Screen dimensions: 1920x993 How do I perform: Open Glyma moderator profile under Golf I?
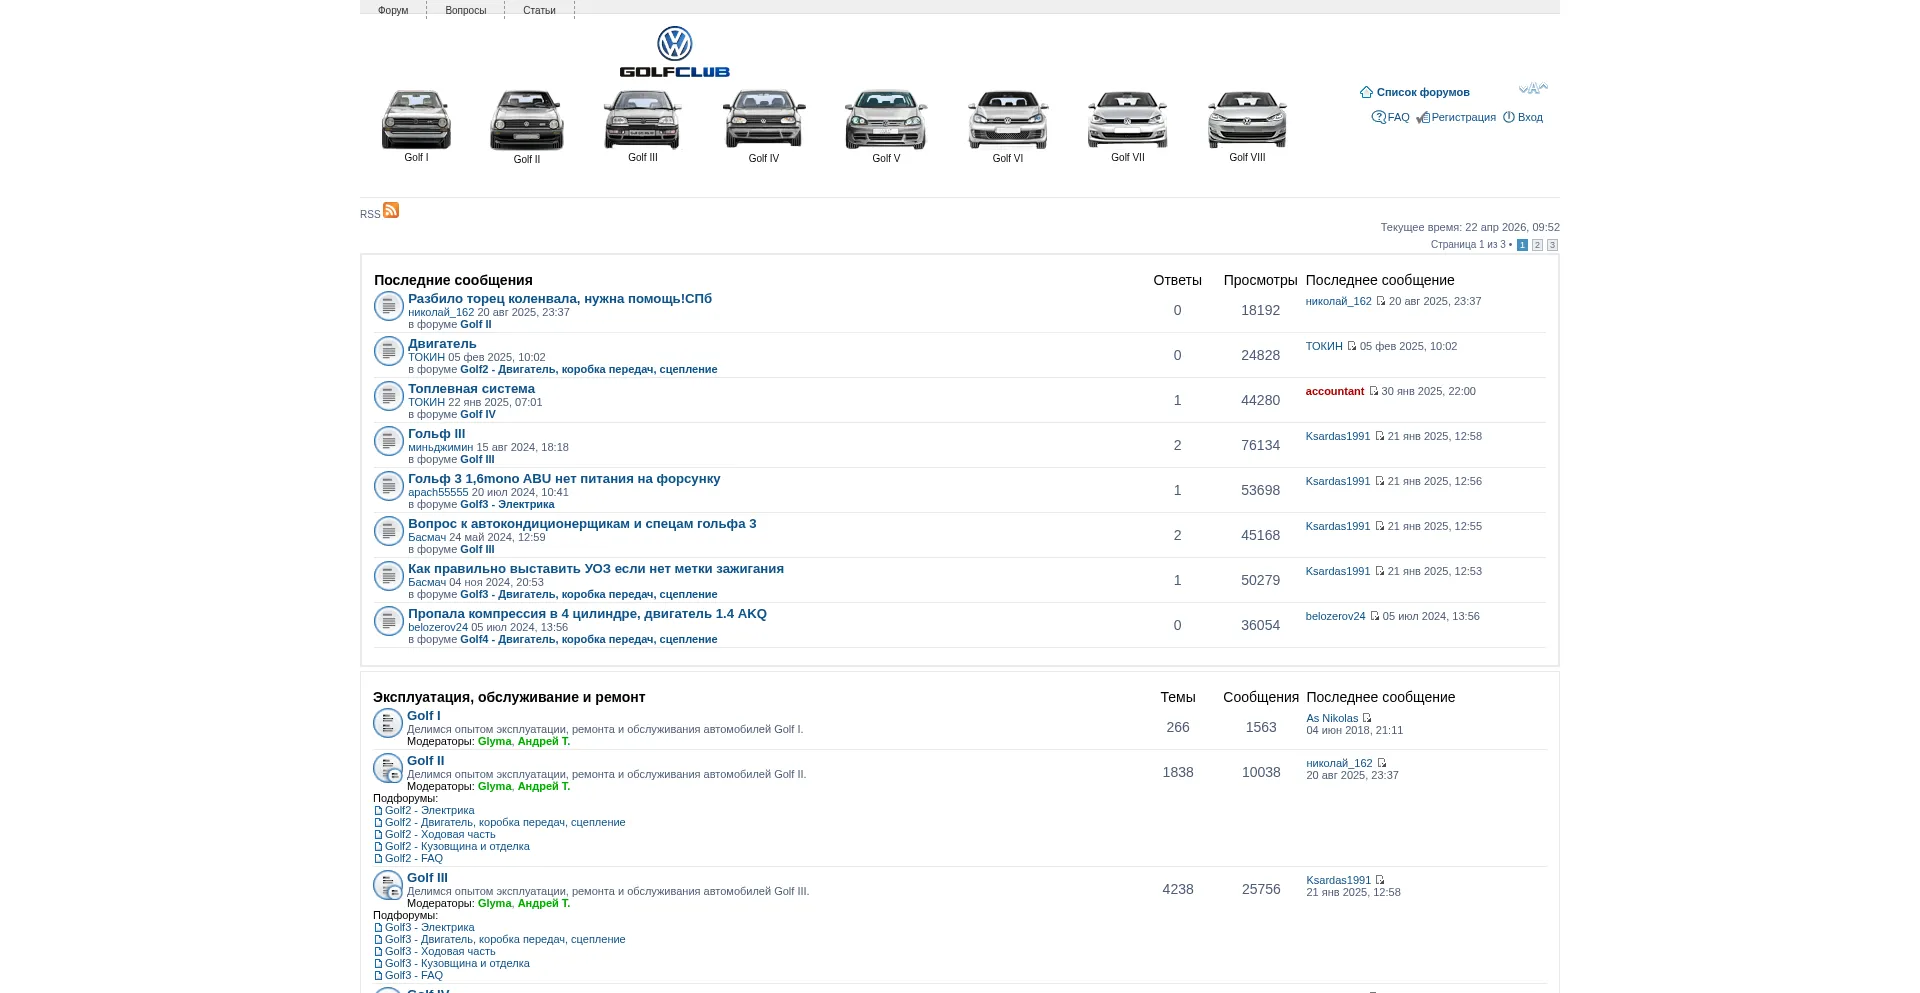[x=494, y=741]
